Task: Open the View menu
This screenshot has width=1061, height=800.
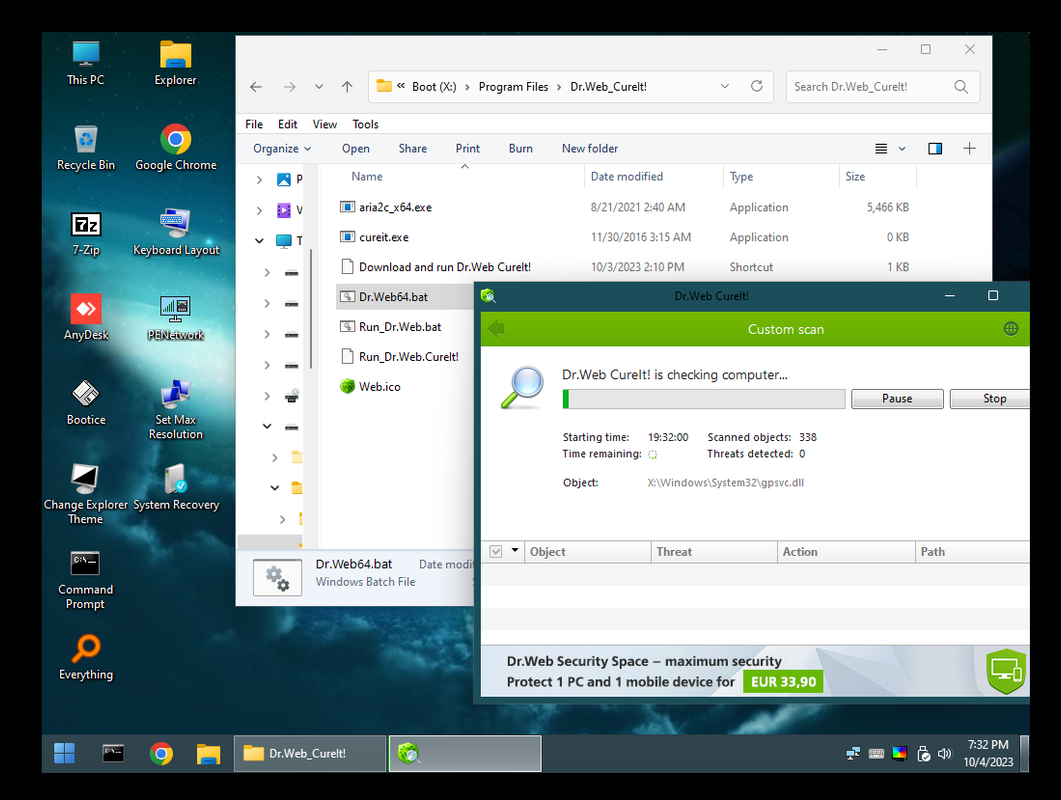Action: [325, 124]
